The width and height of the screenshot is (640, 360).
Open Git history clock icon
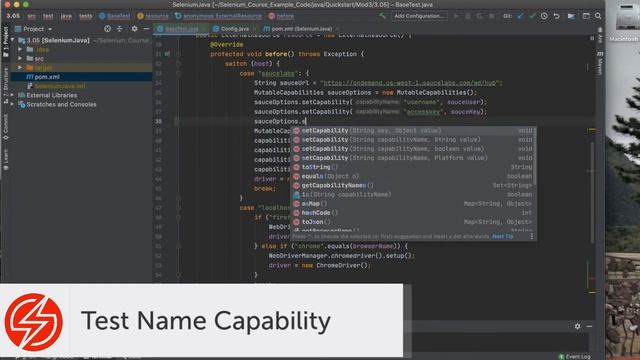pos(544,16)
